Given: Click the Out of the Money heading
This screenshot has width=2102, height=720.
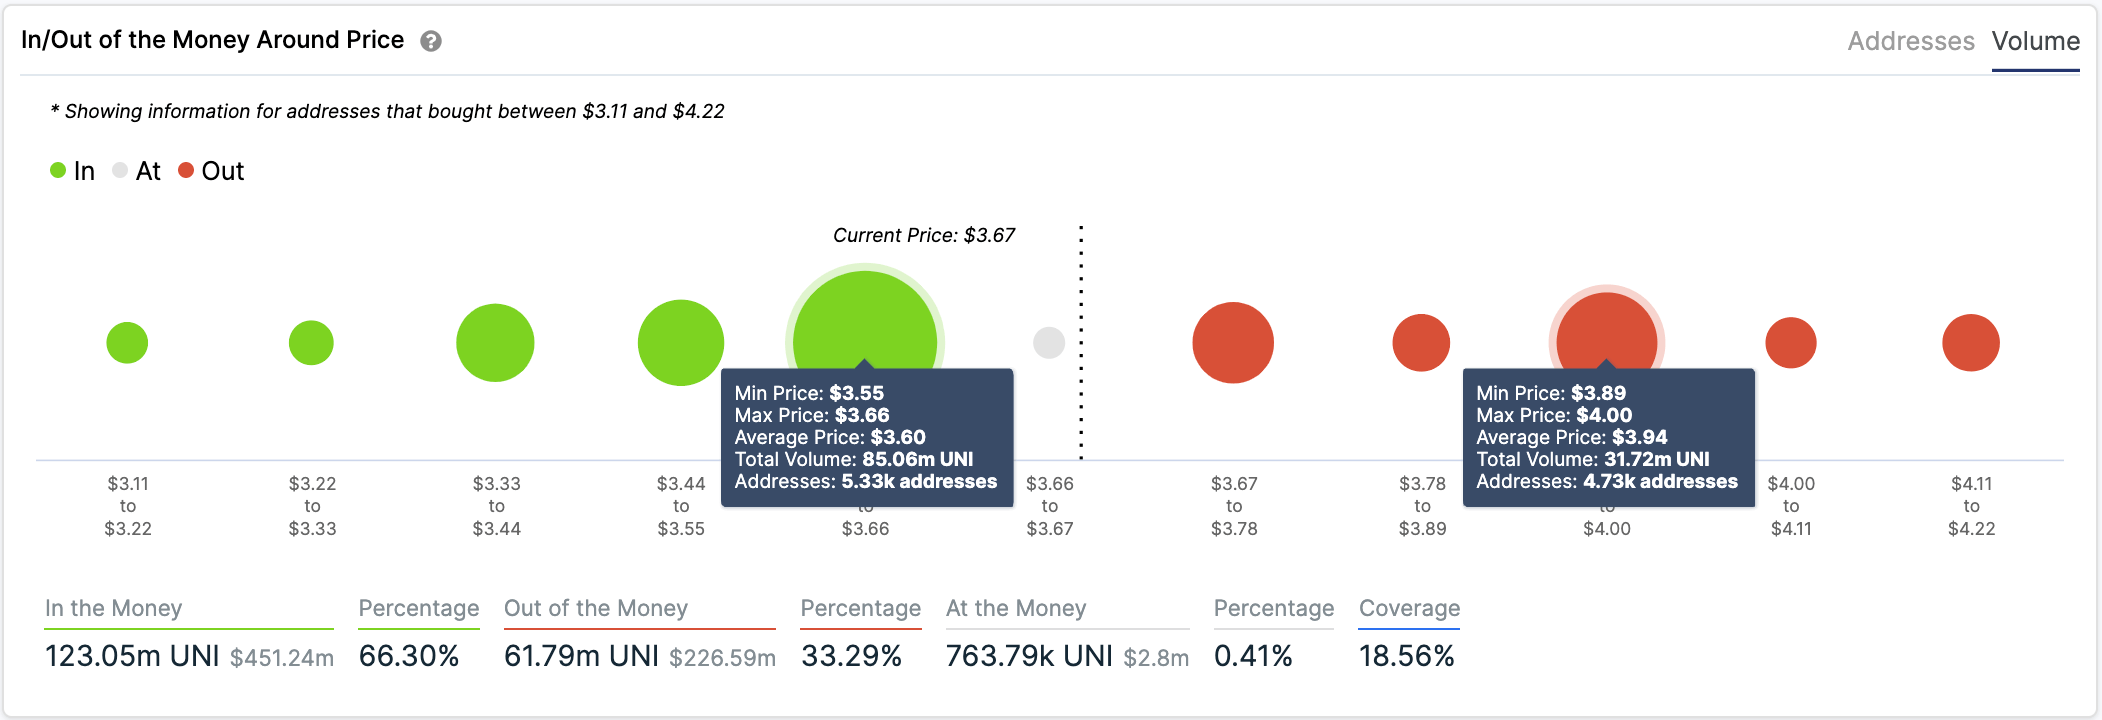Looking at the screenshot, I should tap(596, 608).
